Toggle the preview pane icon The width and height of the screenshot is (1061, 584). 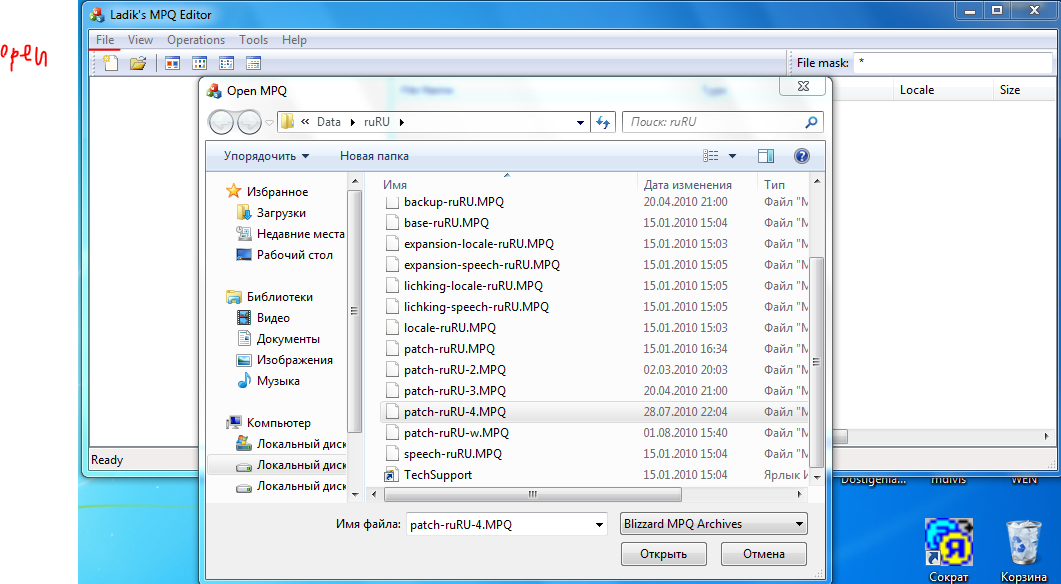[766, 156]
